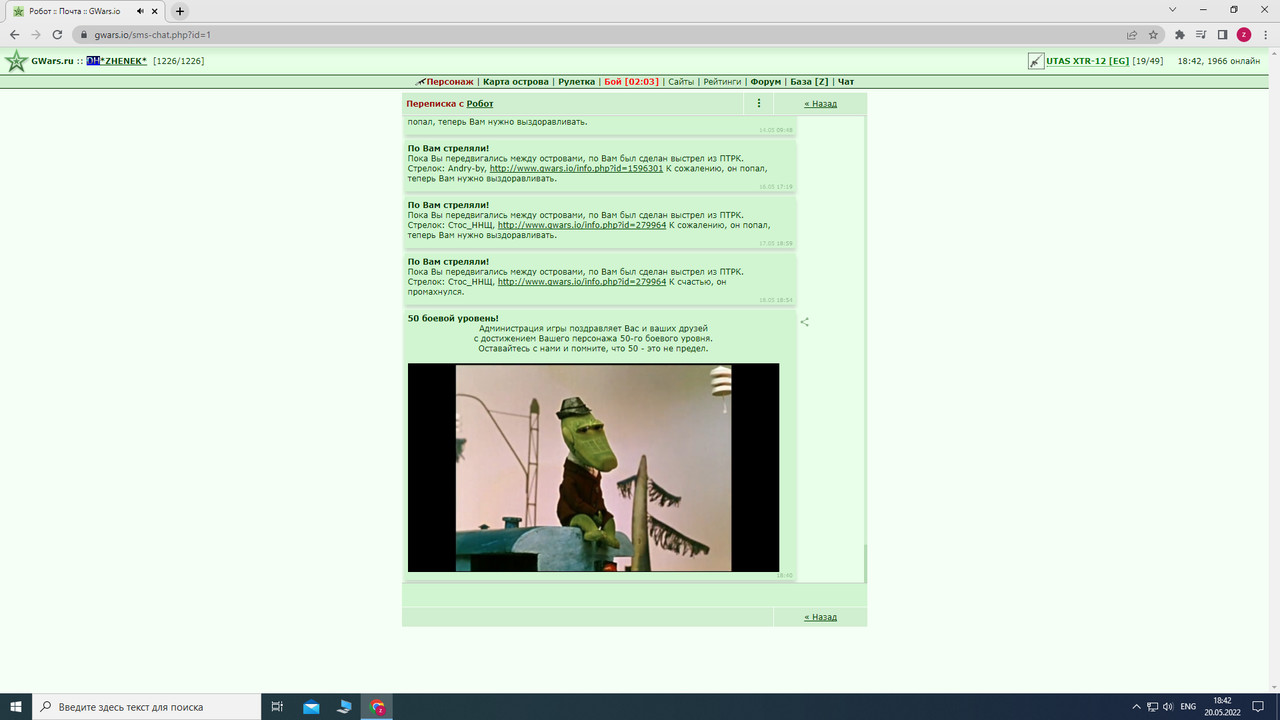Image resolution: width=1280 pixels, height=720 pixels.
Task: Open the Mail app on the taskbar
Action: [x=311, y=707]
